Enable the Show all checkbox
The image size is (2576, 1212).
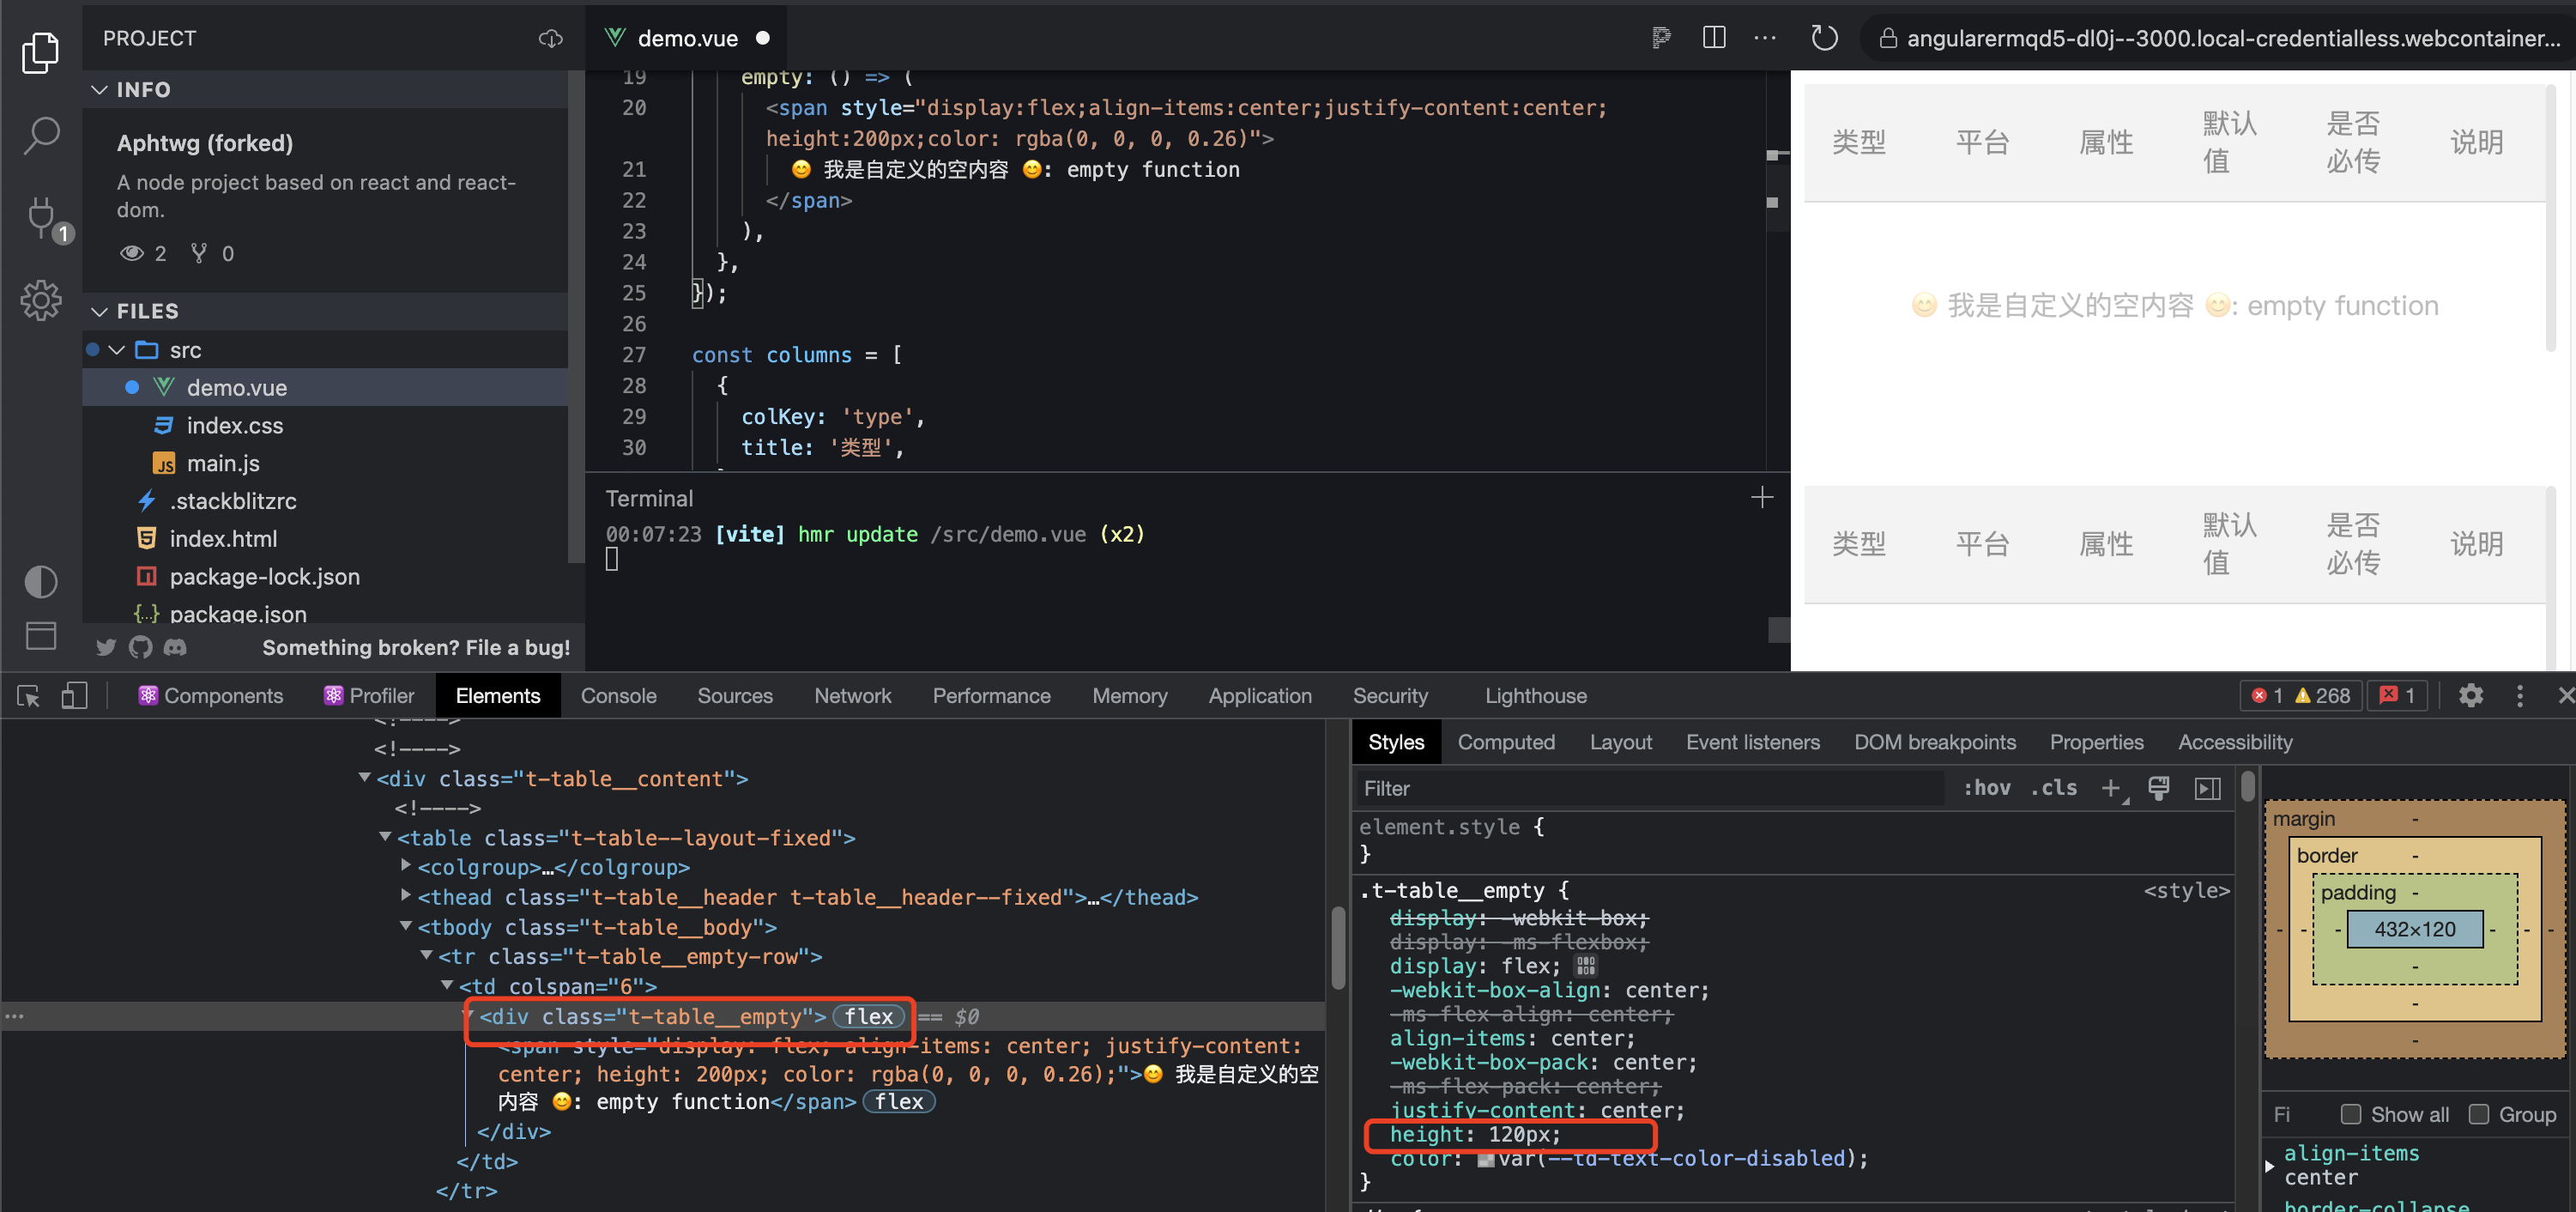pyautogui.click(x=2350, y=1114)
